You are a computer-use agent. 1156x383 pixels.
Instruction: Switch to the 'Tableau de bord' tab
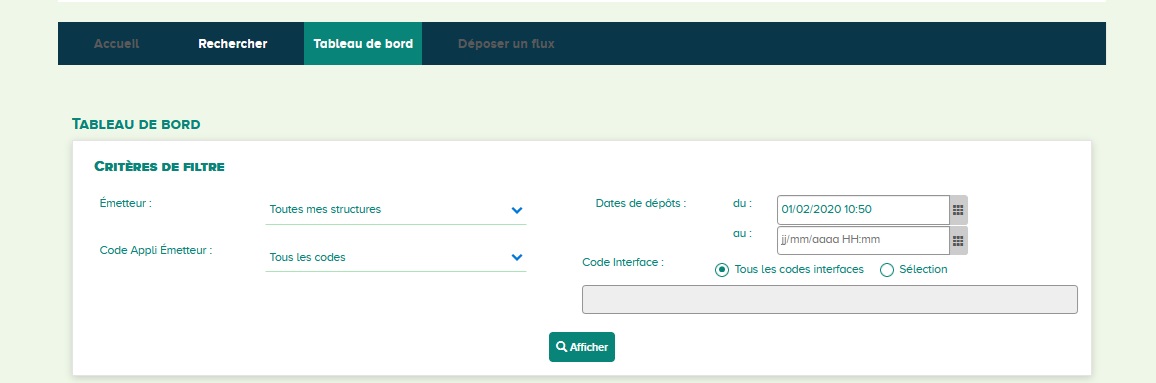(363, 43)
